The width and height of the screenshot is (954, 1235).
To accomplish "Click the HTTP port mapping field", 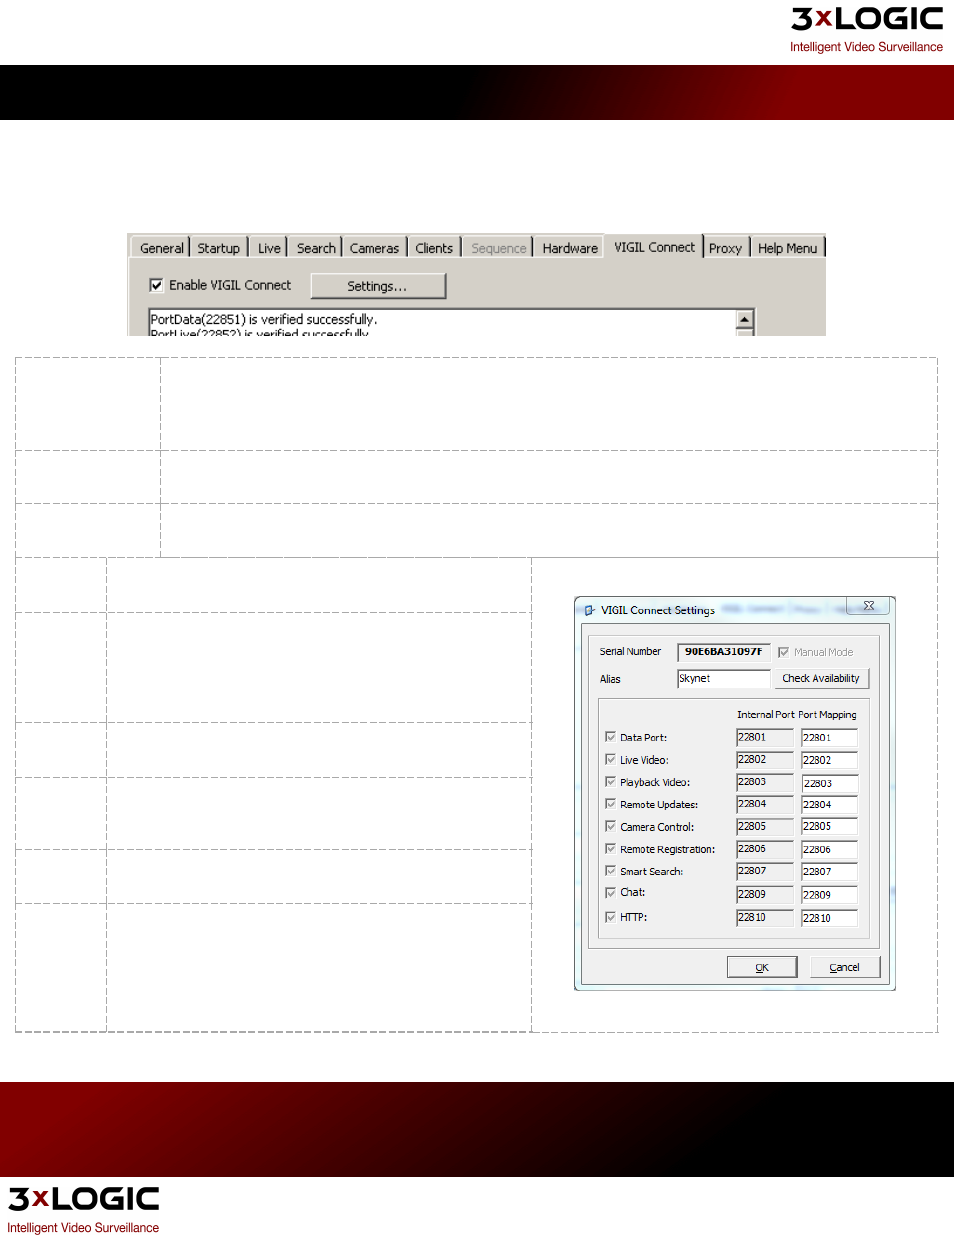I will [x=829, y=918].
